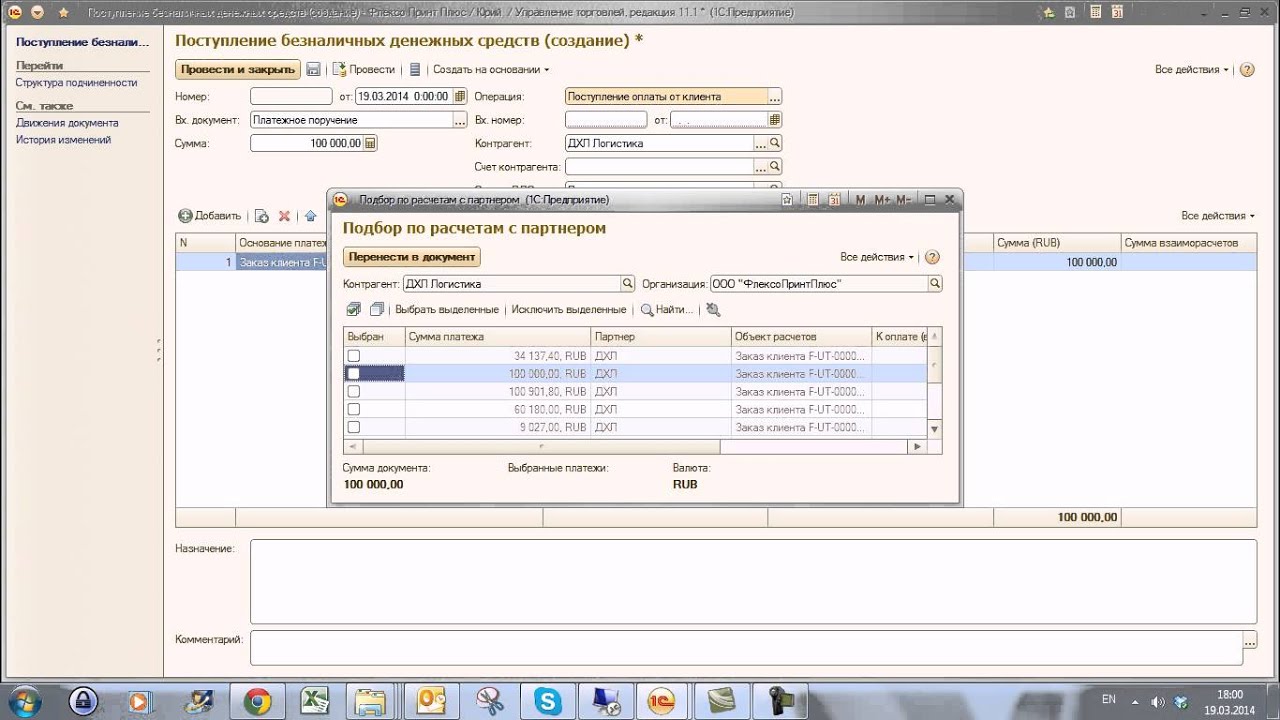Click ellipsis button at Комментарий field end
Viewport: 1280px width, 720px height.
tap(1250, 640)
